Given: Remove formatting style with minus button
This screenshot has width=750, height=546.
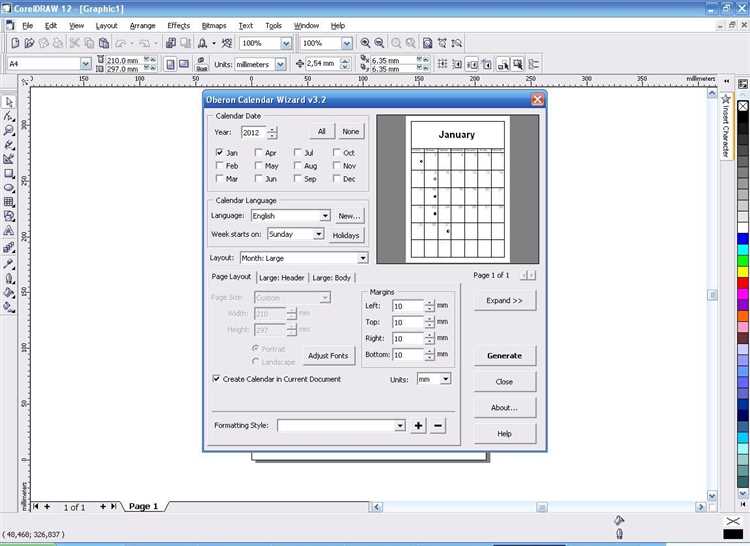Looking at the screenshot, I should pyautogui.click(x=438, y=425).
